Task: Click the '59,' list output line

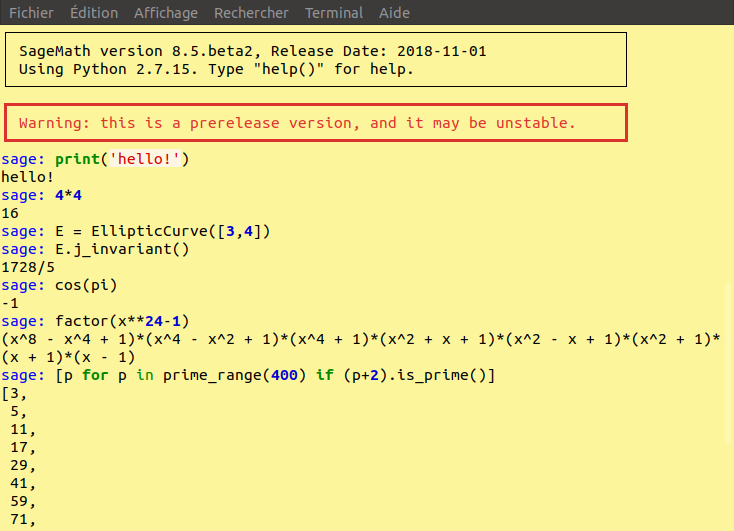Action: click(23, 502)
